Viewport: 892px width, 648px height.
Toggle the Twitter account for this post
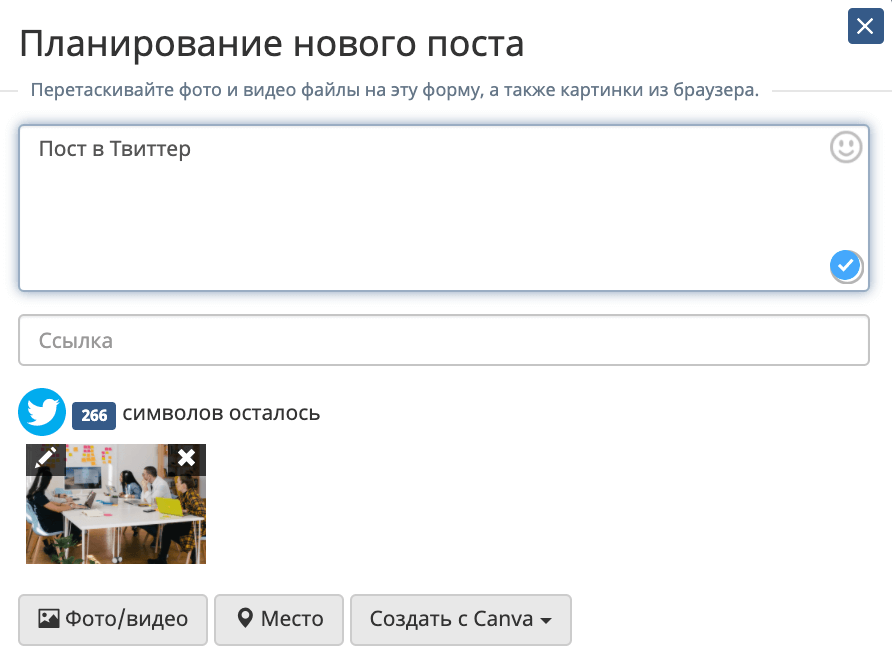41,412
